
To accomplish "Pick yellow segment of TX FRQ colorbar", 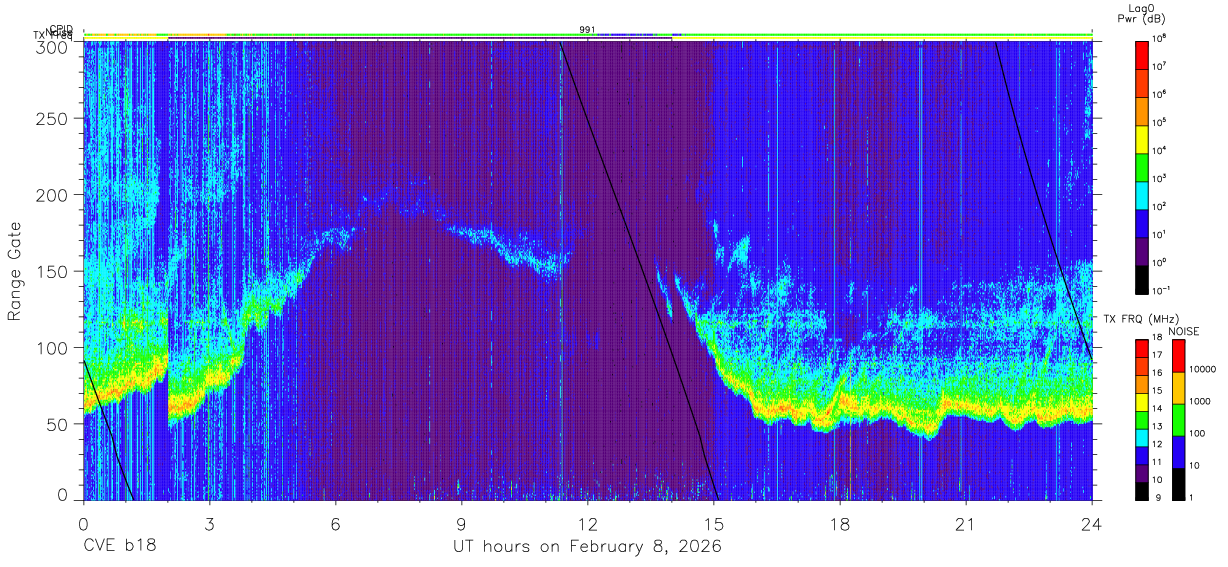I will tap(1141, 402).
